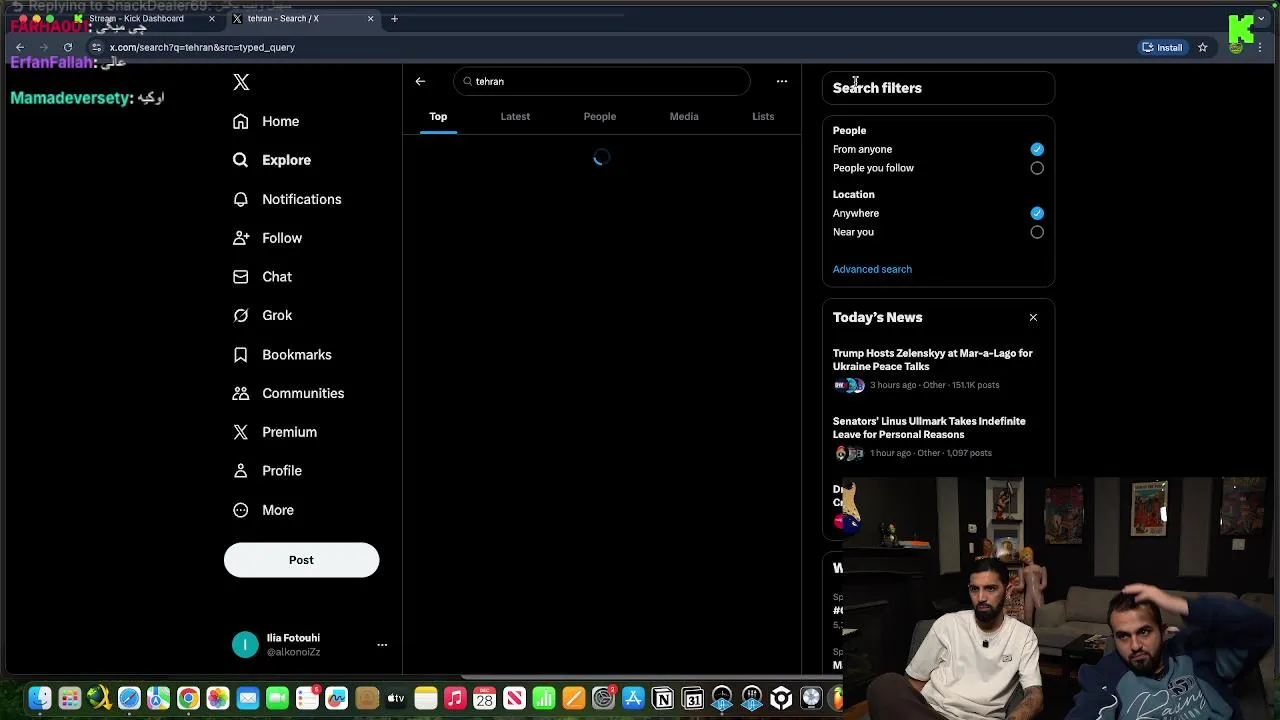Open the More menu in the sidebar

pyautogui.click(x=263, y=510)
